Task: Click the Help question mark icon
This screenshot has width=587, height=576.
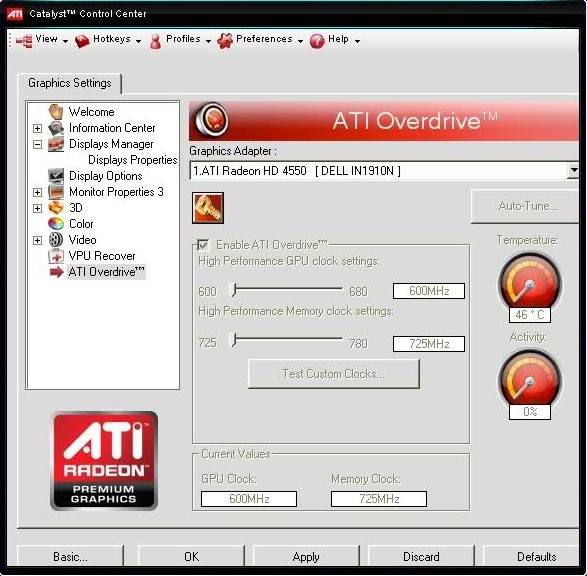Action: (317, 40)
